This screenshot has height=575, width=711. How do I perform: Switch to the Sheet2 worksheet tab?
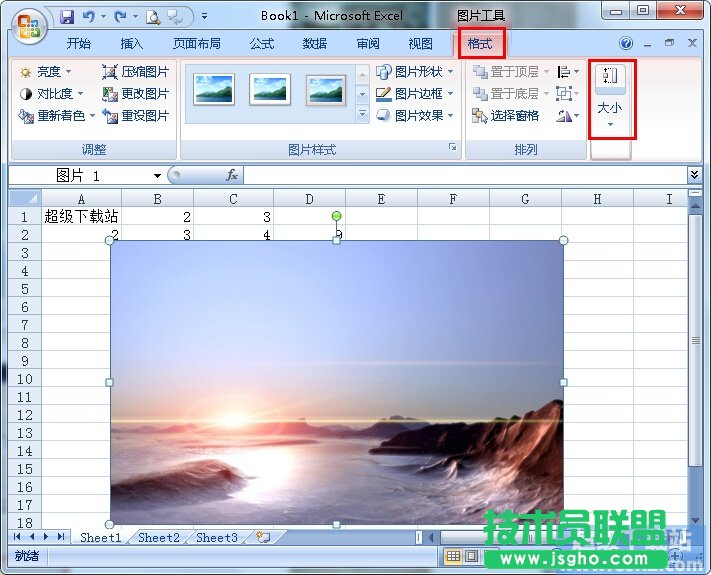(x=158, y=537)
